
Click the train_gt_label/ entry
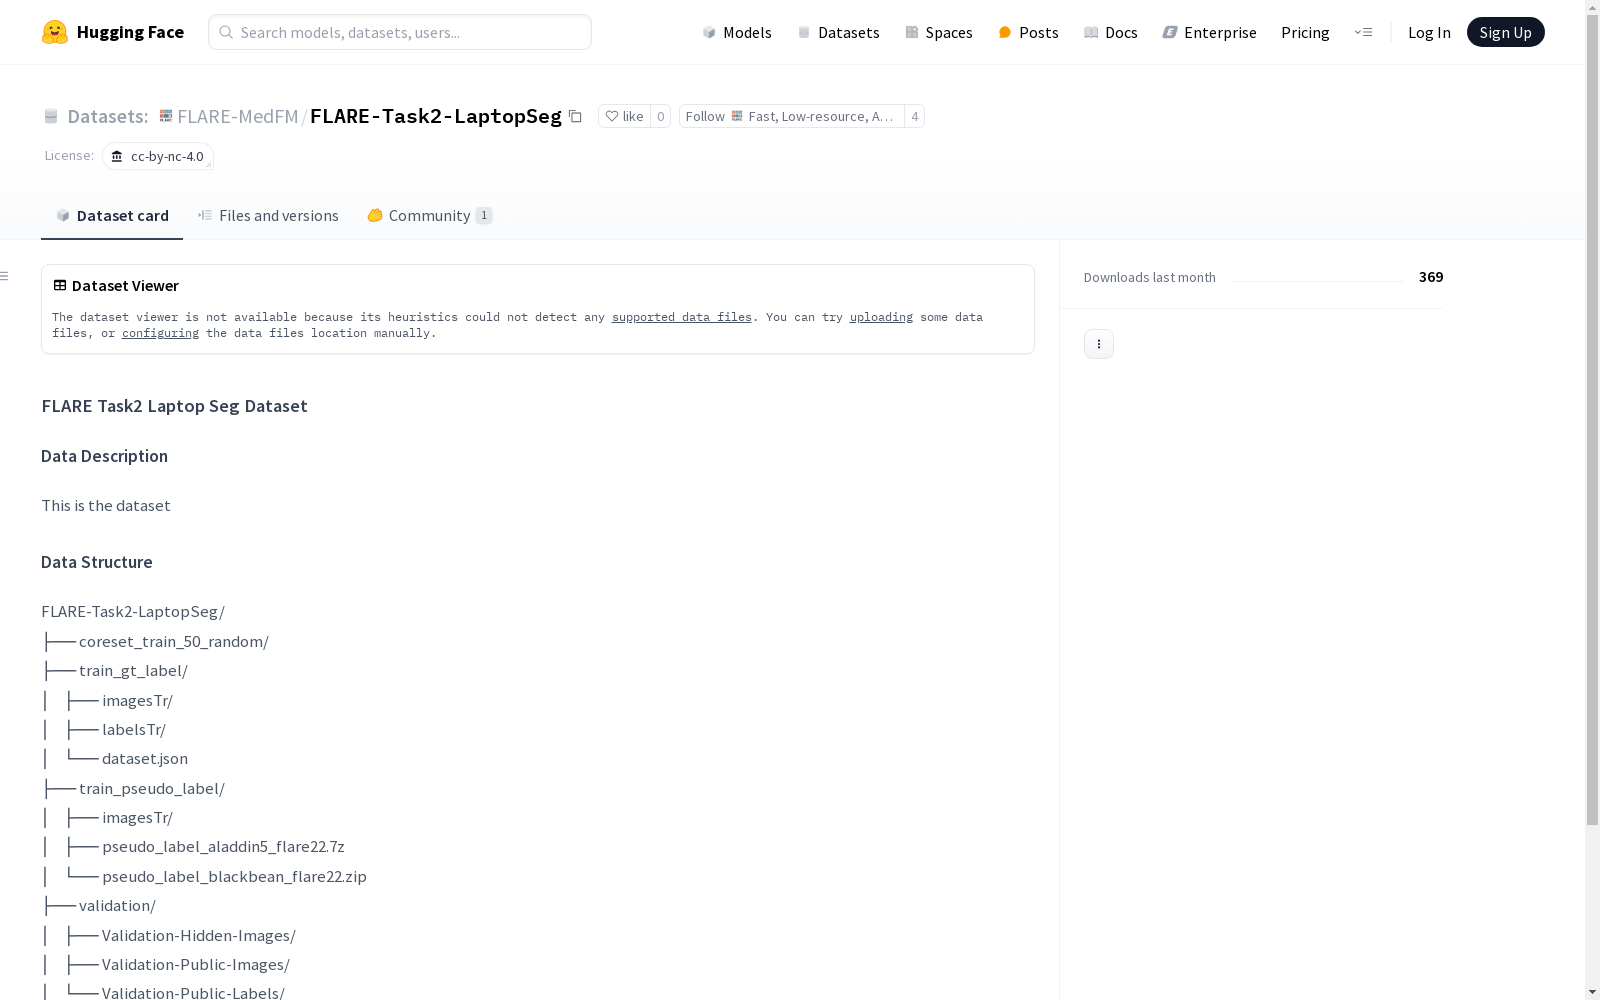pyautogui.click(x=133, y=670)
